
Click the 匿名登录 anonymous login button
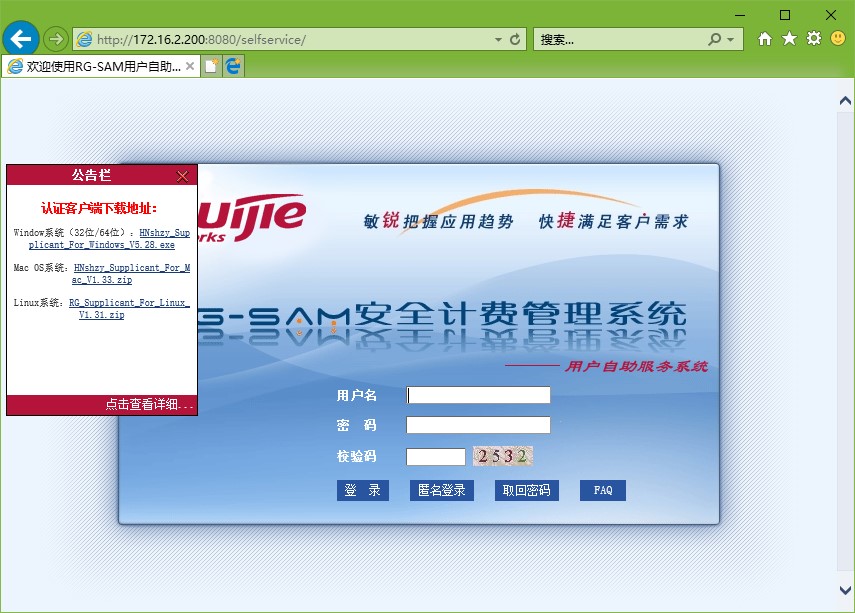[442, 490]
